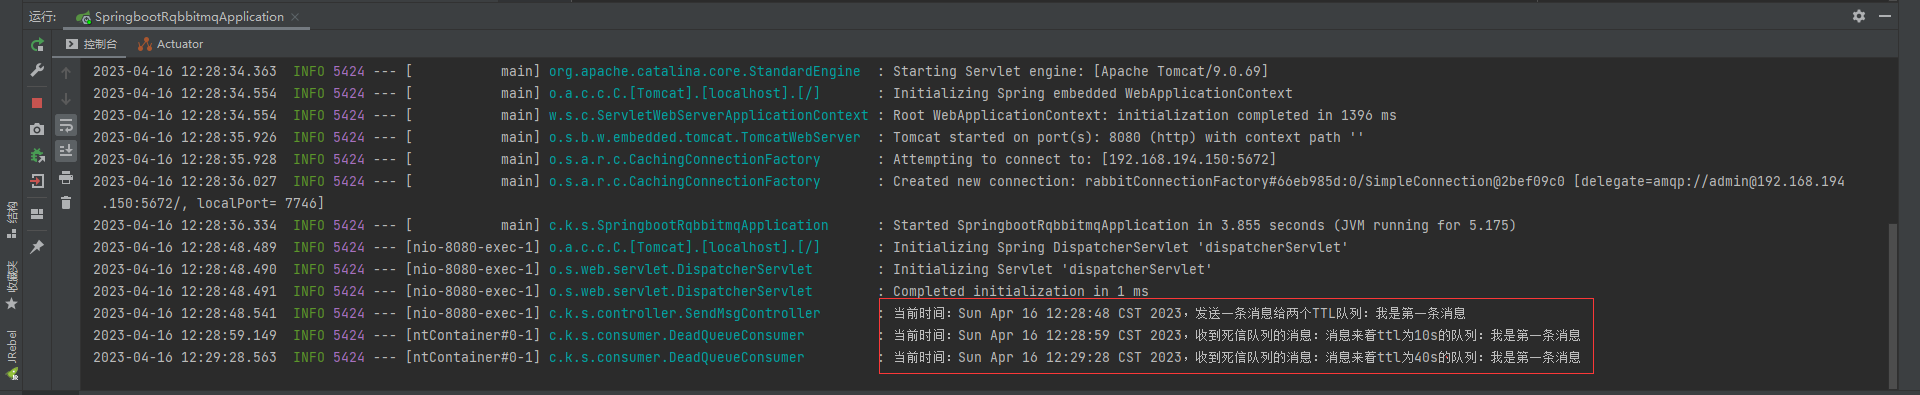Rerun SpringbootRqbbitmqApplication with the green rerun icon

[x=37, y=44]
